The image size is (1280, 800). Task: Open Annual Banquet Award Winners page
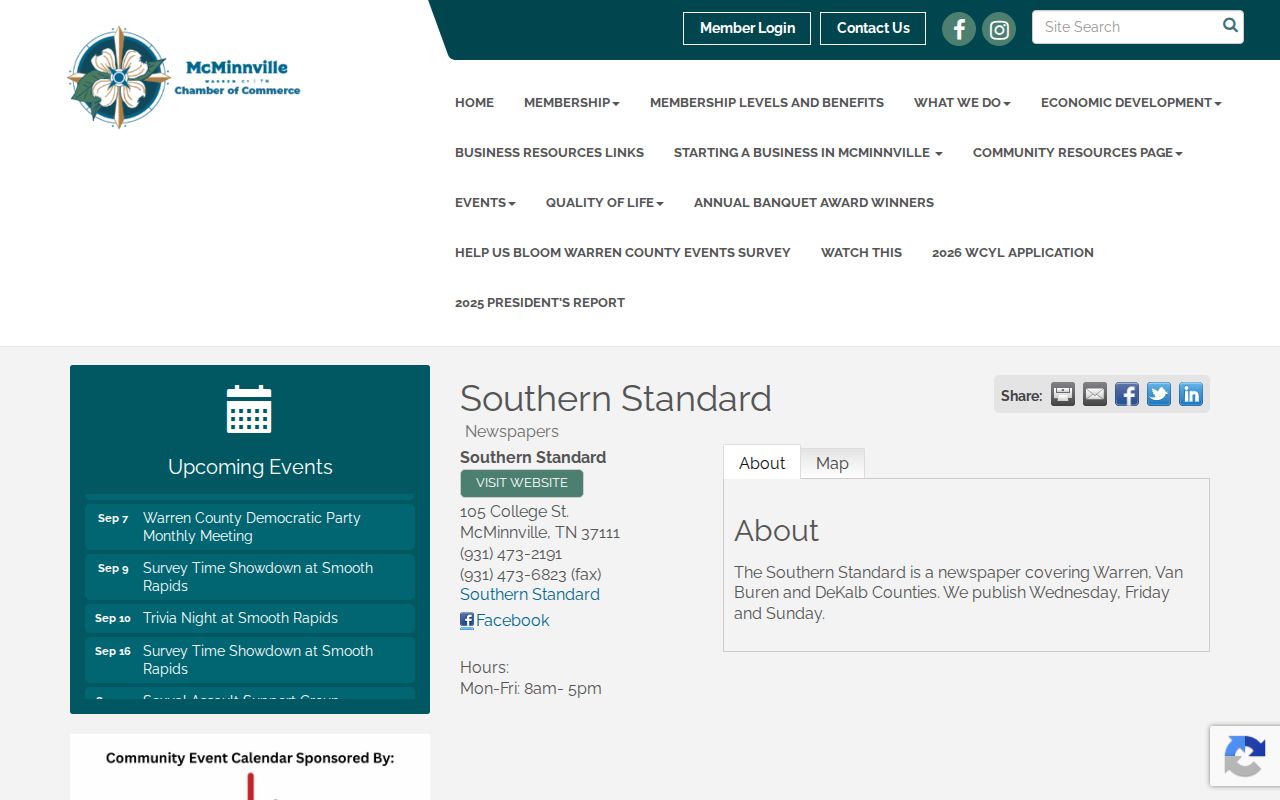[x=814, y=202]
